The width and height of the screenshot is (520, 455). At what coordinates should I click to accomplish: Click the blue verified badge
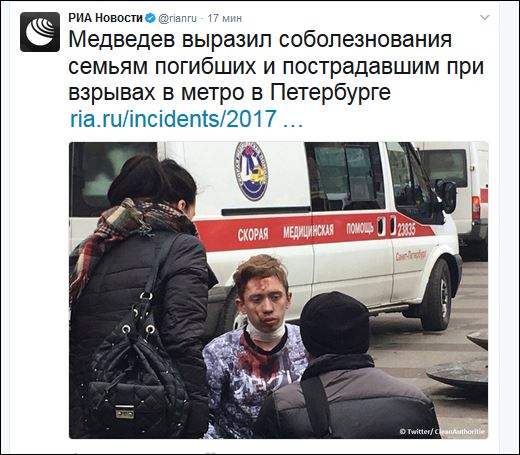coord(150,18)
